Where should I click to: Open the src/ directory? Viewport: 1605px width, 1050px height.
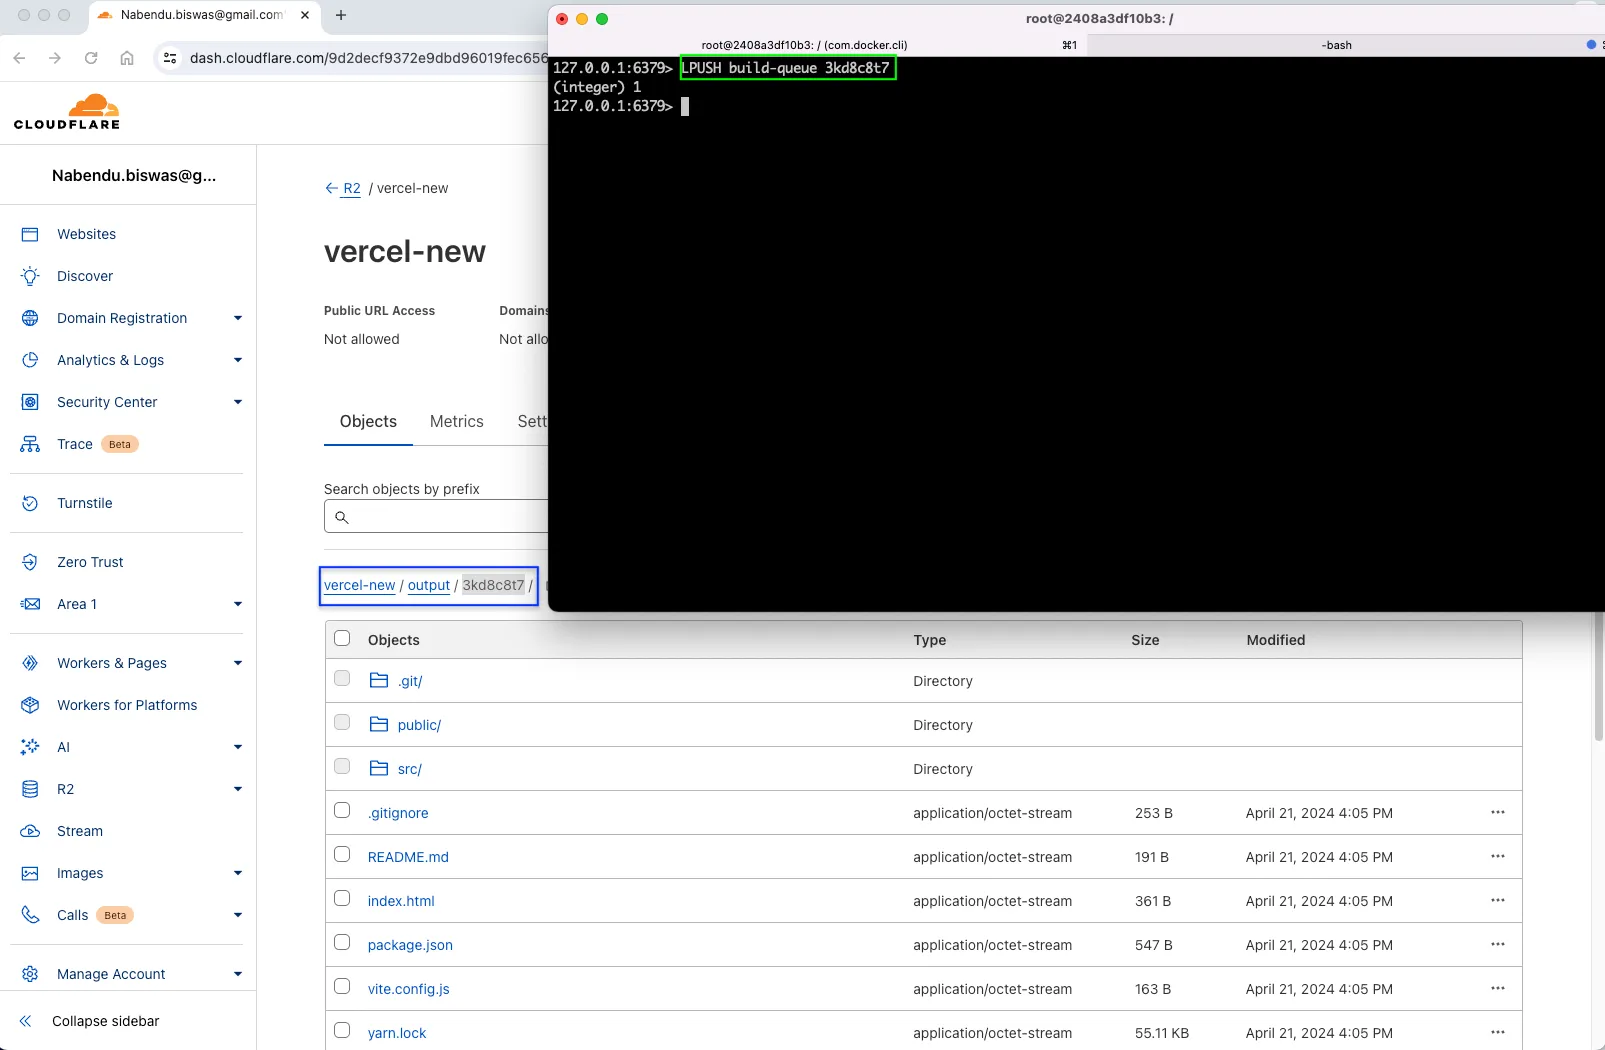point(410,769)
